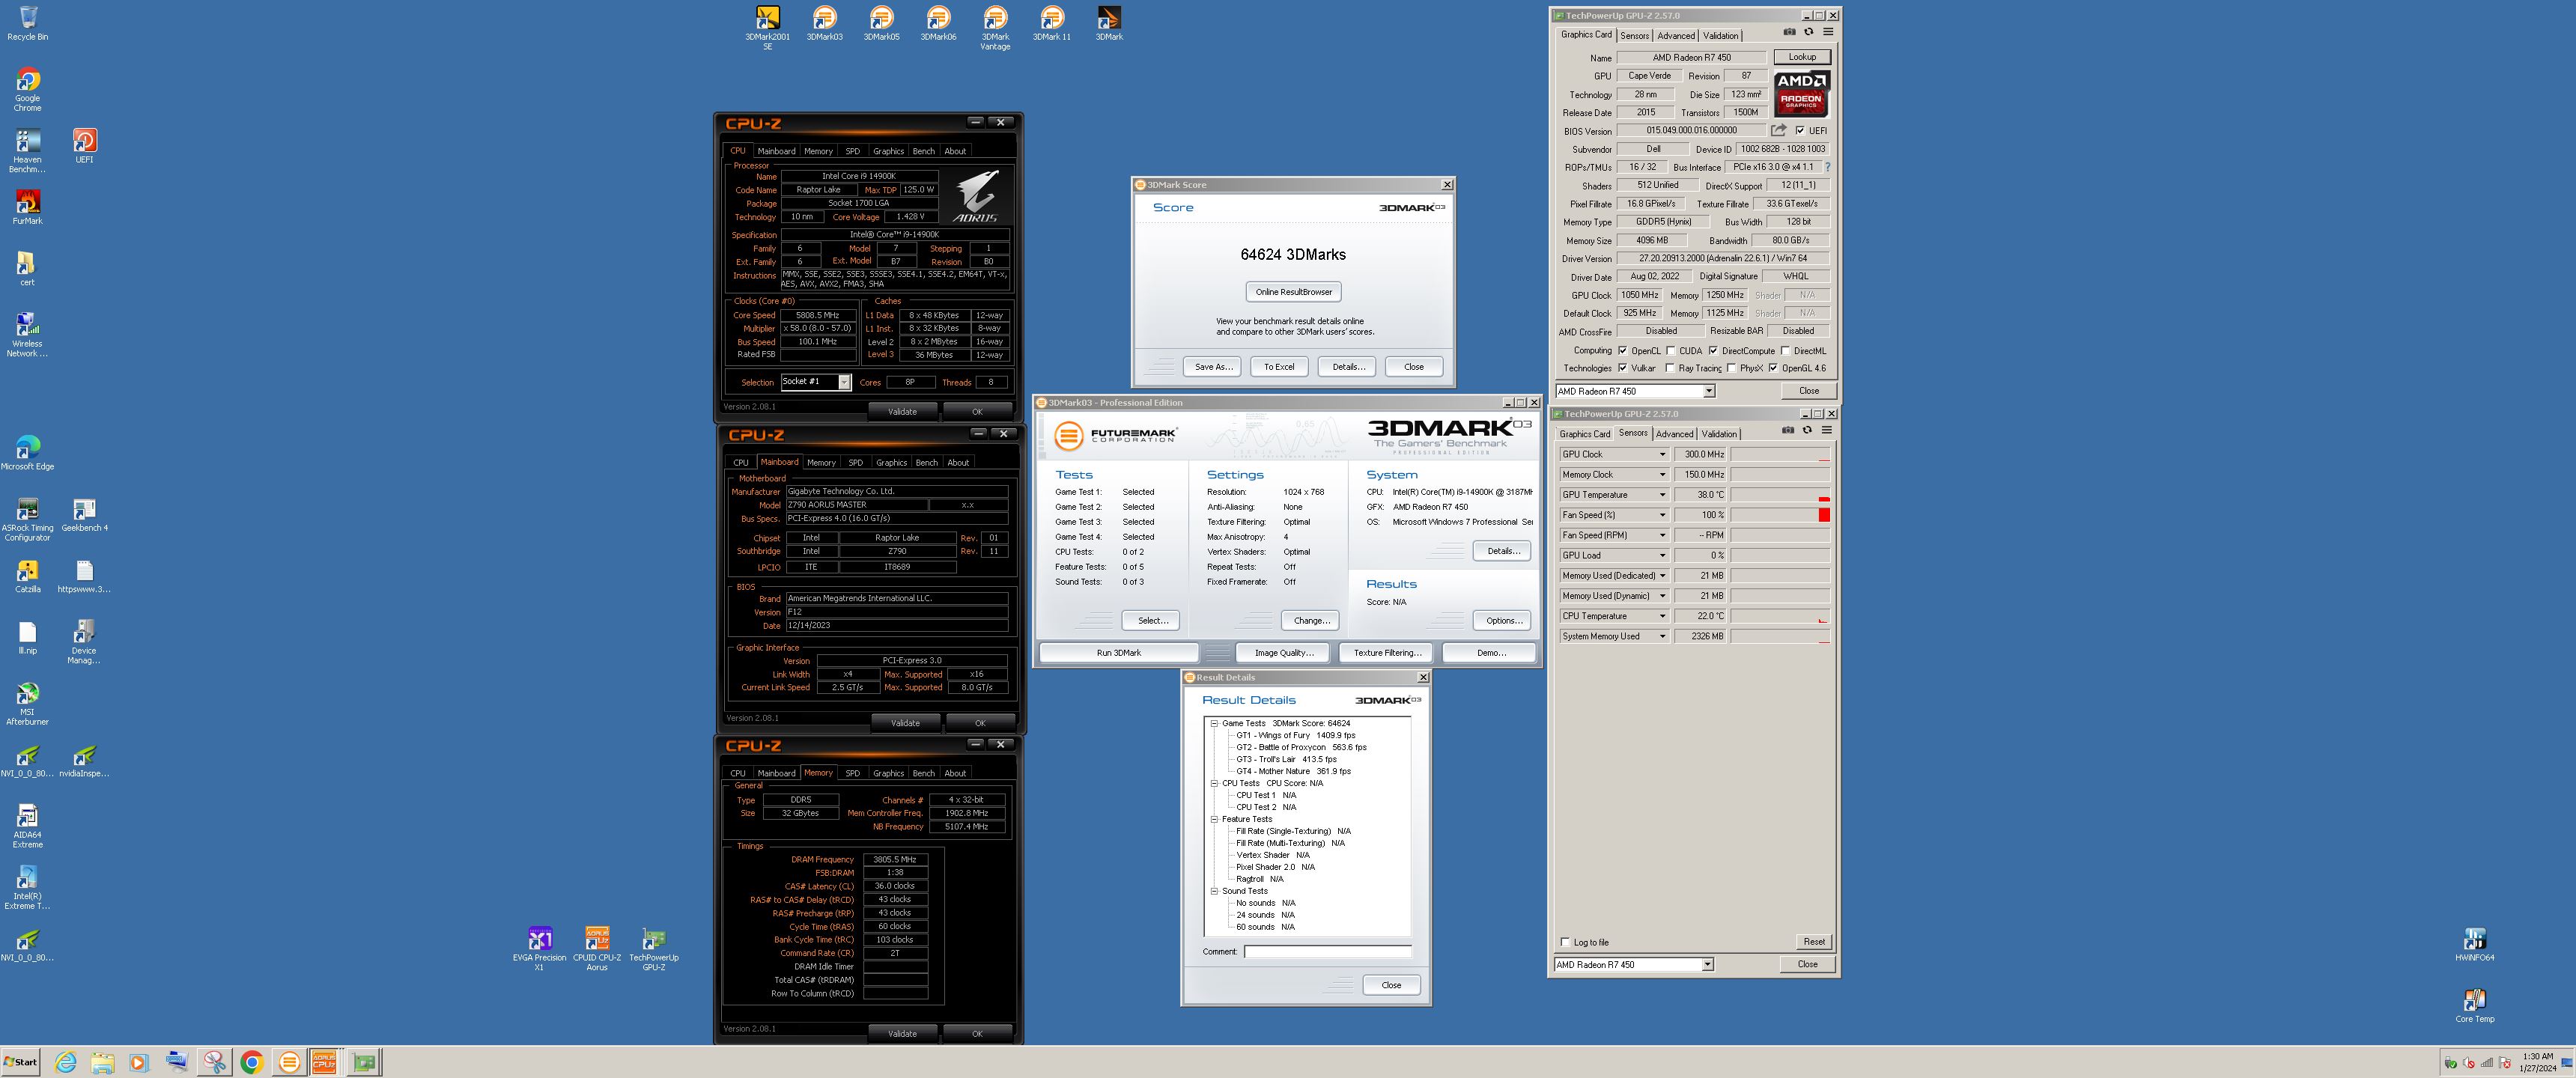Screen dimensions: 2576x1078
Task: Toggle the UEFI checkbox in GPU-Z
Action: [1800, 131]
